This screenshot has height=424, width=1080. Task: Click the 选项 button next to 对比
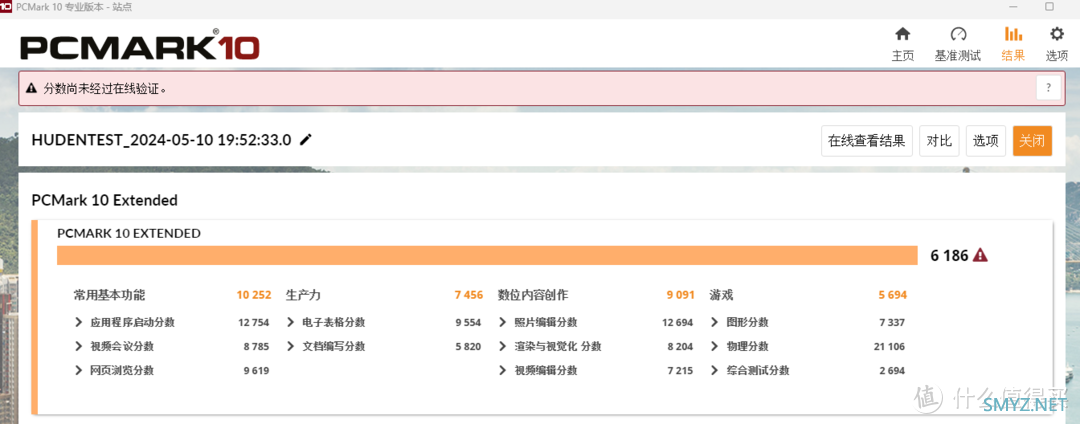point(985,141)
